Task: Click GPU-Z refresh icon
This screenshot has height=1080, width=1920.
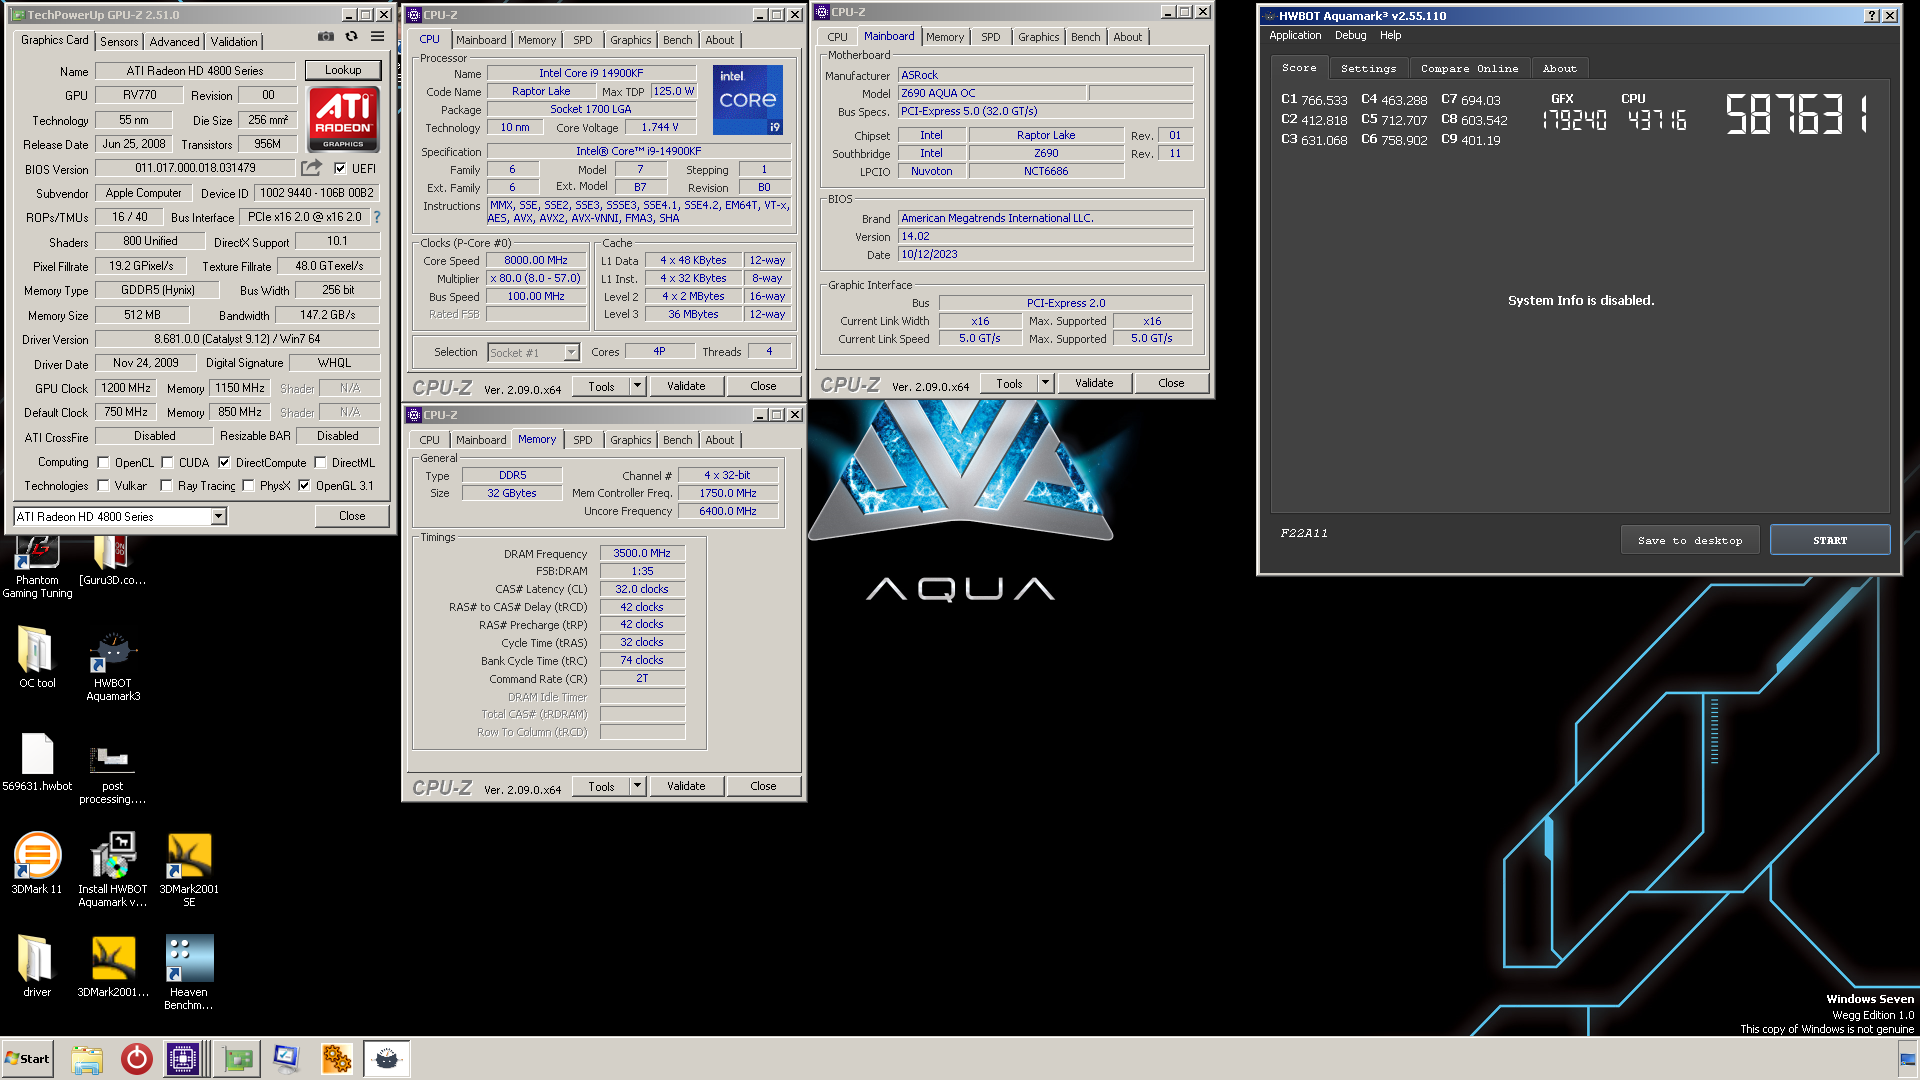Action: click(x=352, y=37)
